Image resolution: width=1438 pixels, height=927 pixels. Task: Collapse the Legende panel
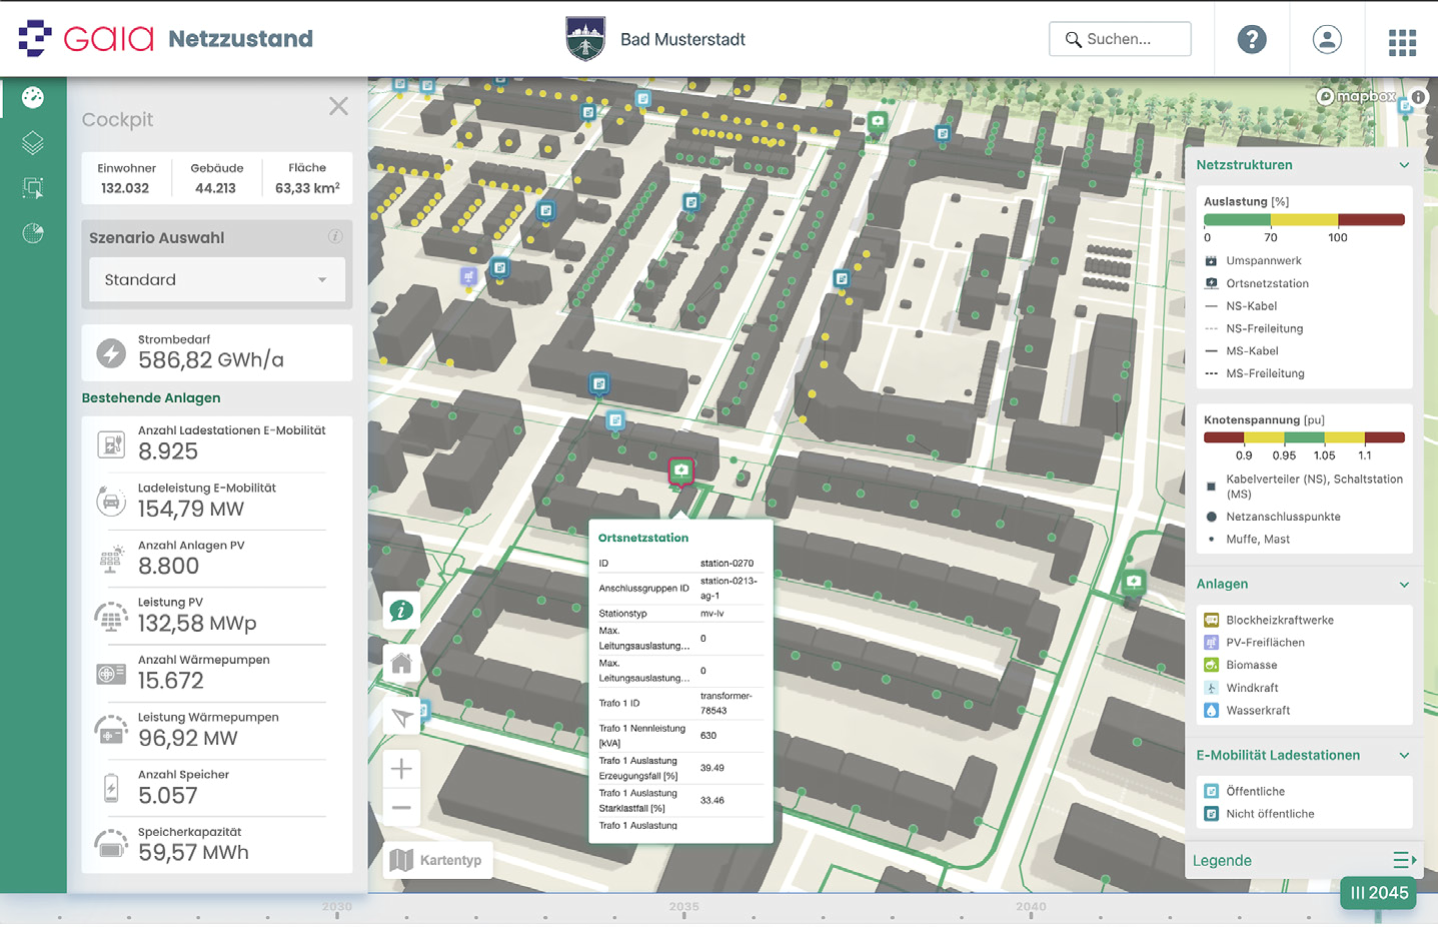1404,860
